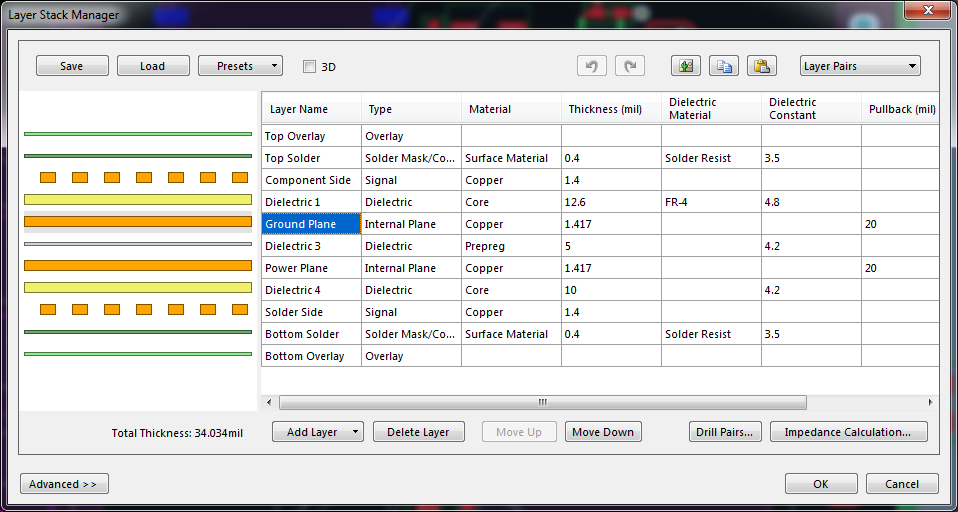Click the export image icon left of Copy
Viewport: 958px width, 512px height.
[x=686, y=66]
